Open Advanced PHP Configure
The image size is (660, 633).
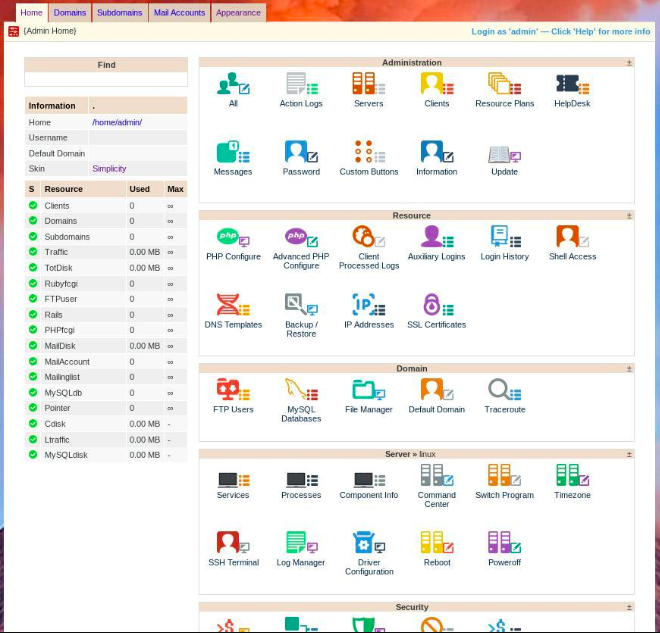pyautogui.click(x=301, y=237)
